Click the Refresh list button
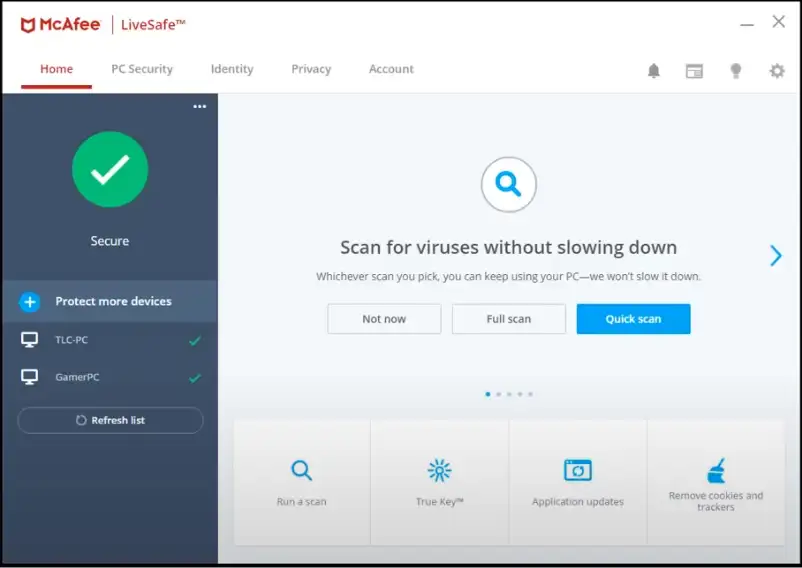The height and width of the screenshot is (568, 802). click(110, 420)
